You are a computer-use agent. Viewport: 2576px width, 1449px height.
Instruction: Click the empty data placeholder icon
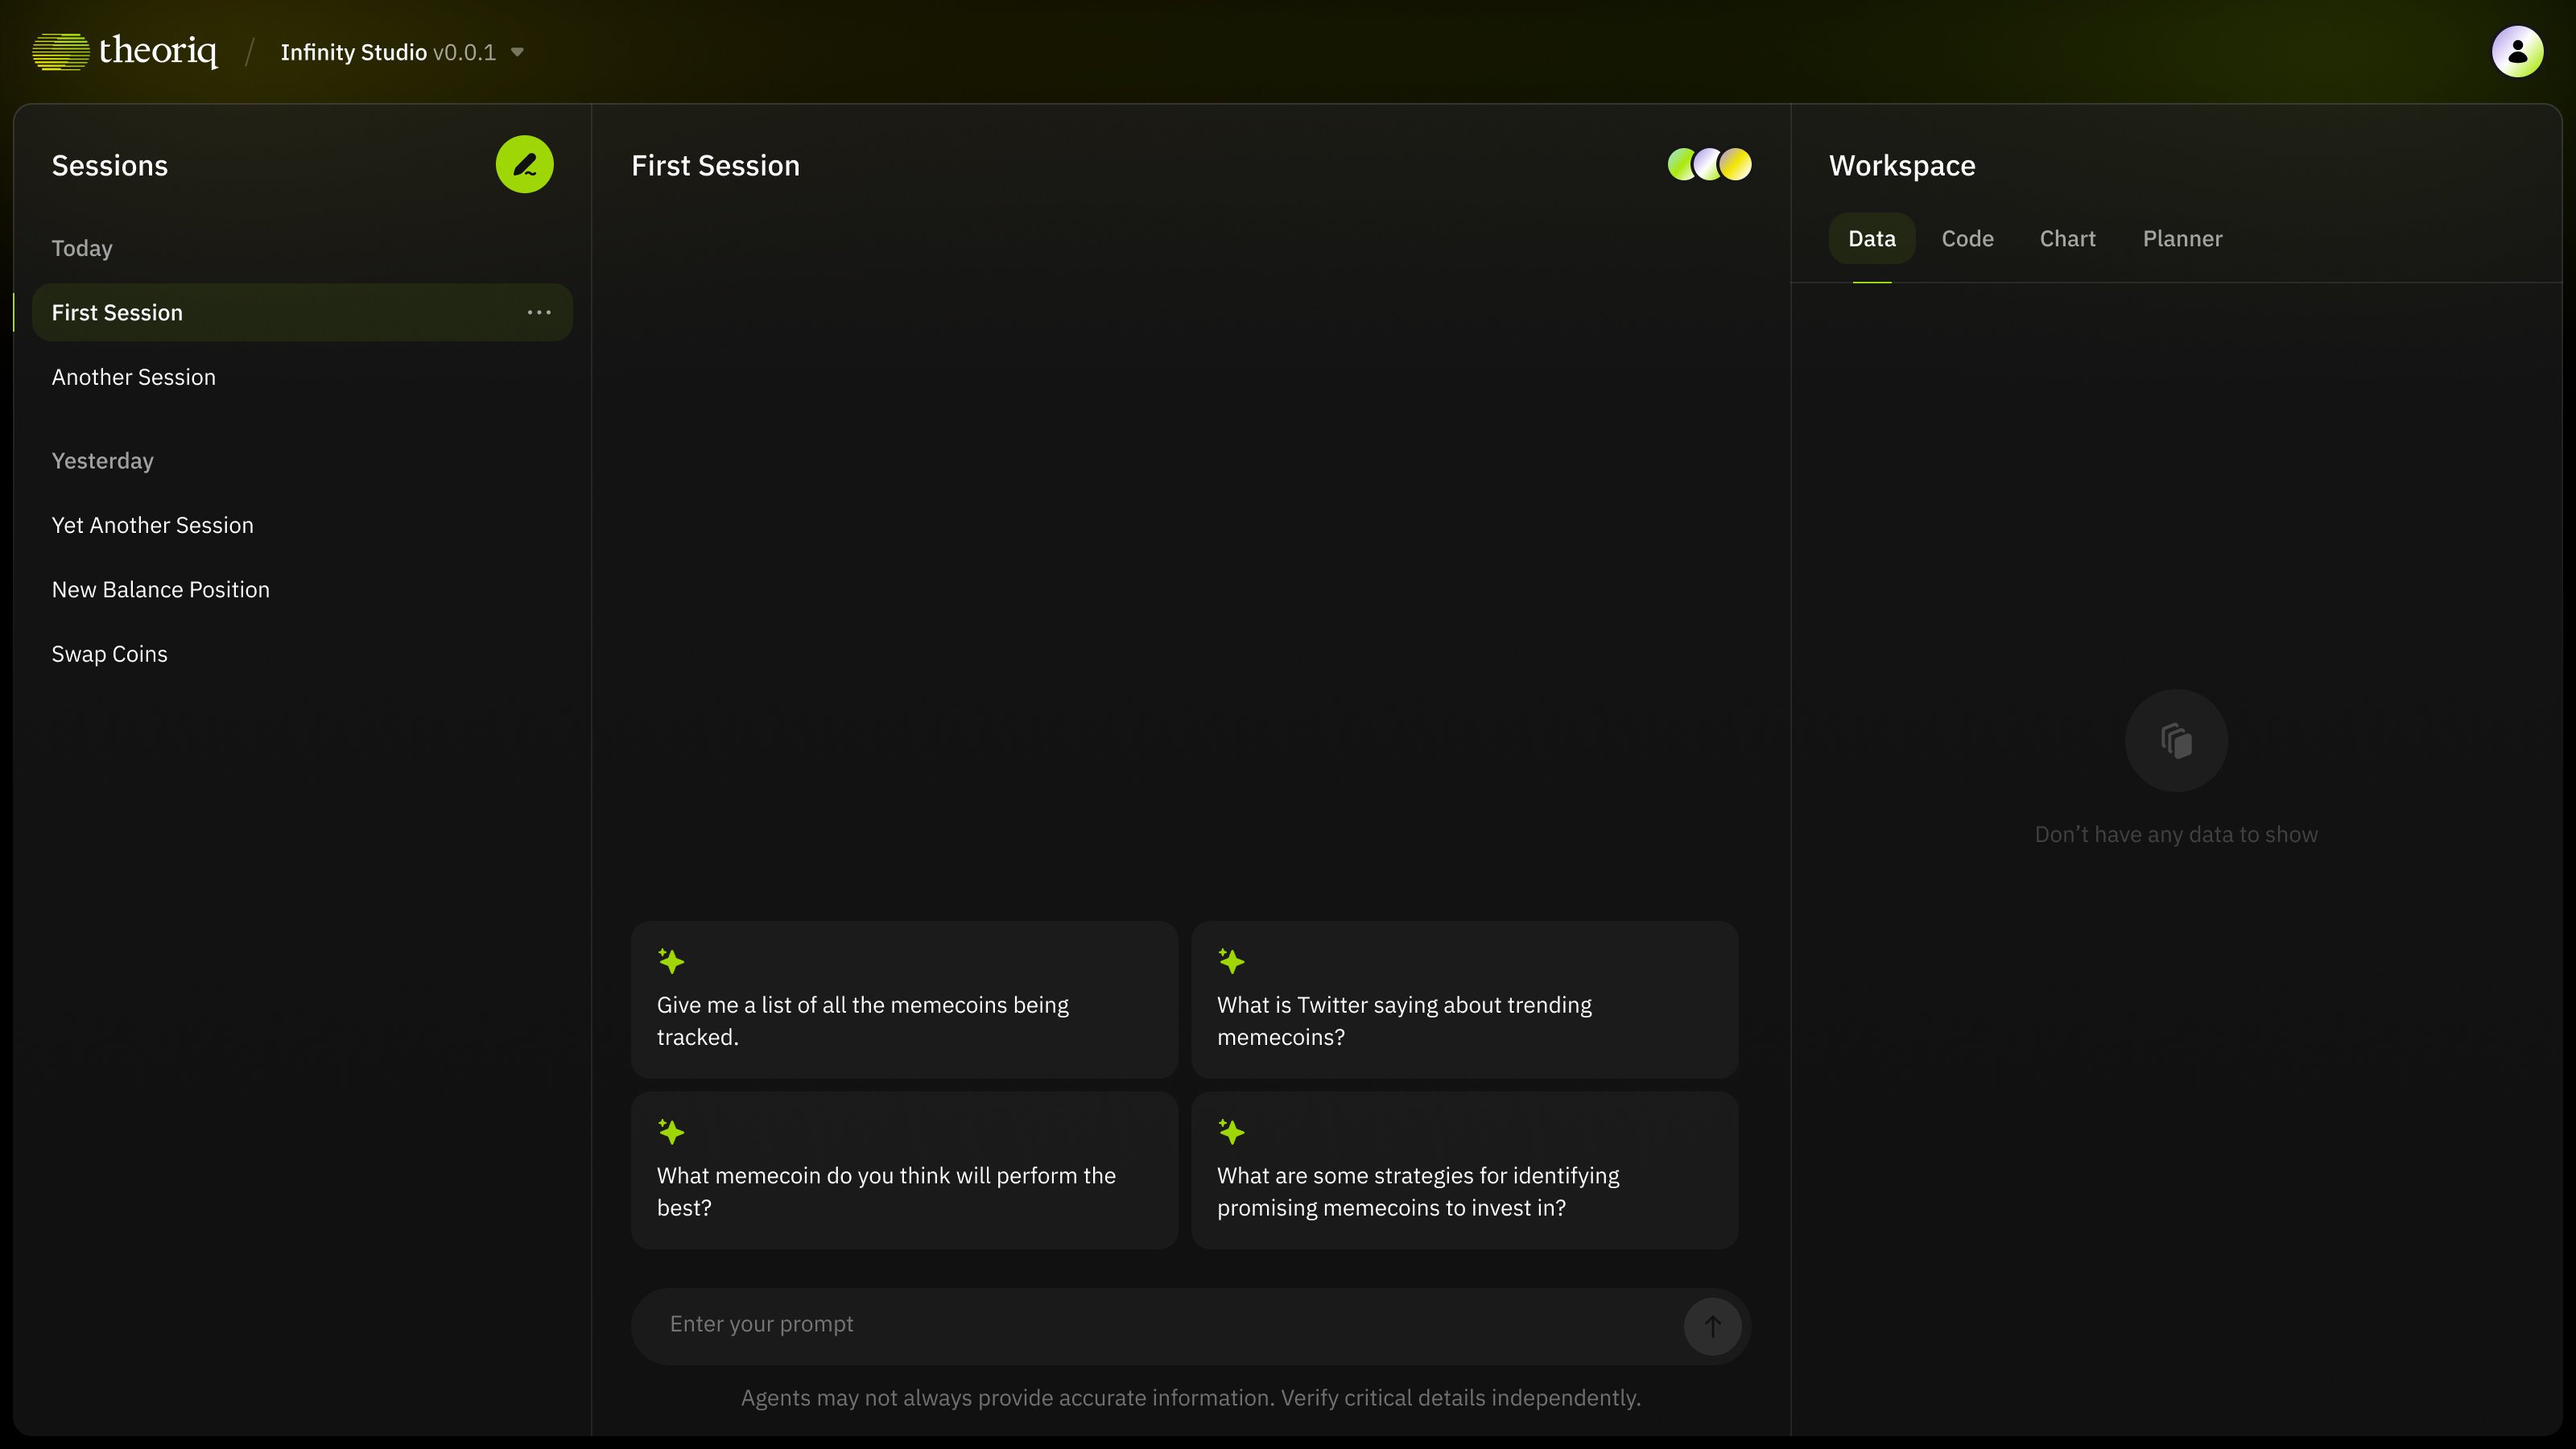[2176, 741]
